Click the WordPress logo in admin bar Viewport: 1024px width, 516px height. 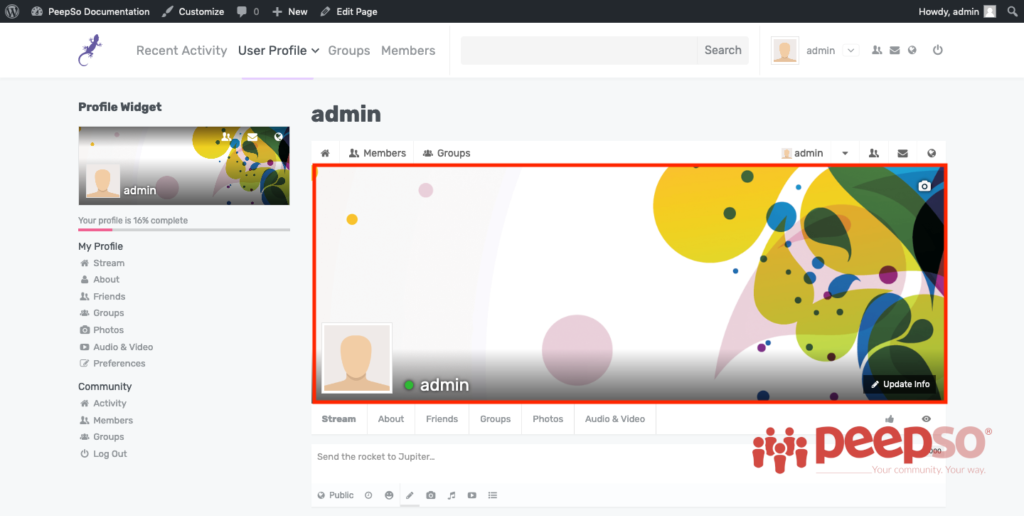[x=12, y=11]
